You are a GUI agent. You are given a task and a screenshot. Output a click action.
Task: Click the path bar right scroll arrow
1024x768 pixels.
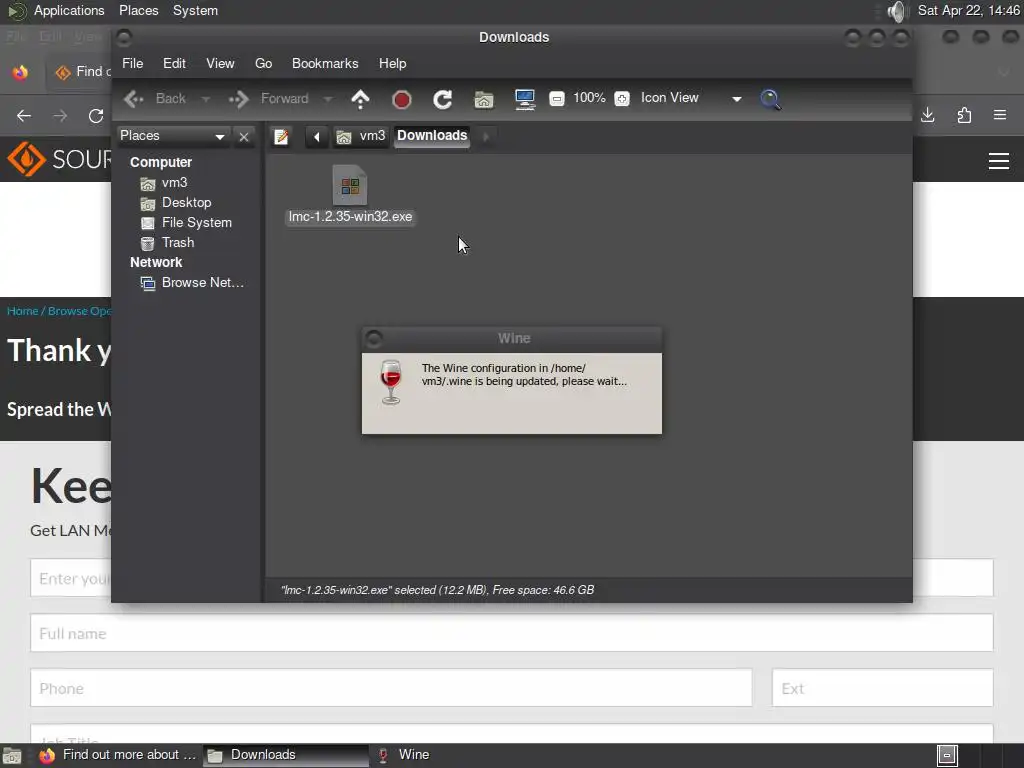pos(485,136)
